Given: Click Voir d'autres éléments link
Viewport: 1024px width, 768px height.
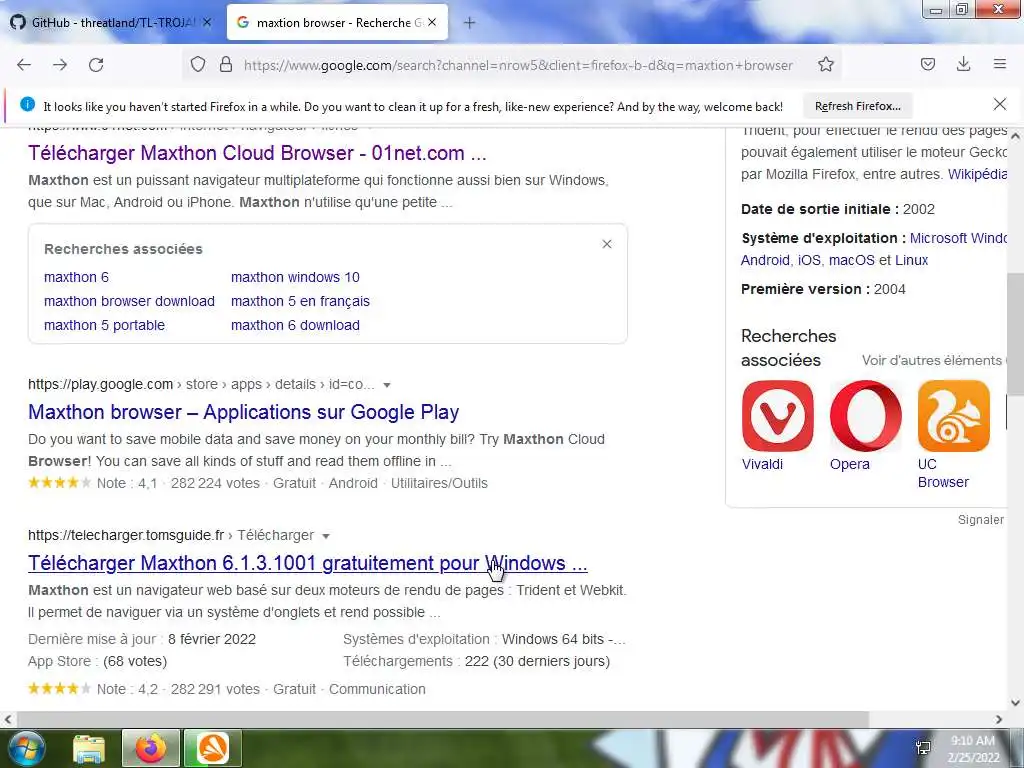Looking at the screenshot, I should pos(934,360).
